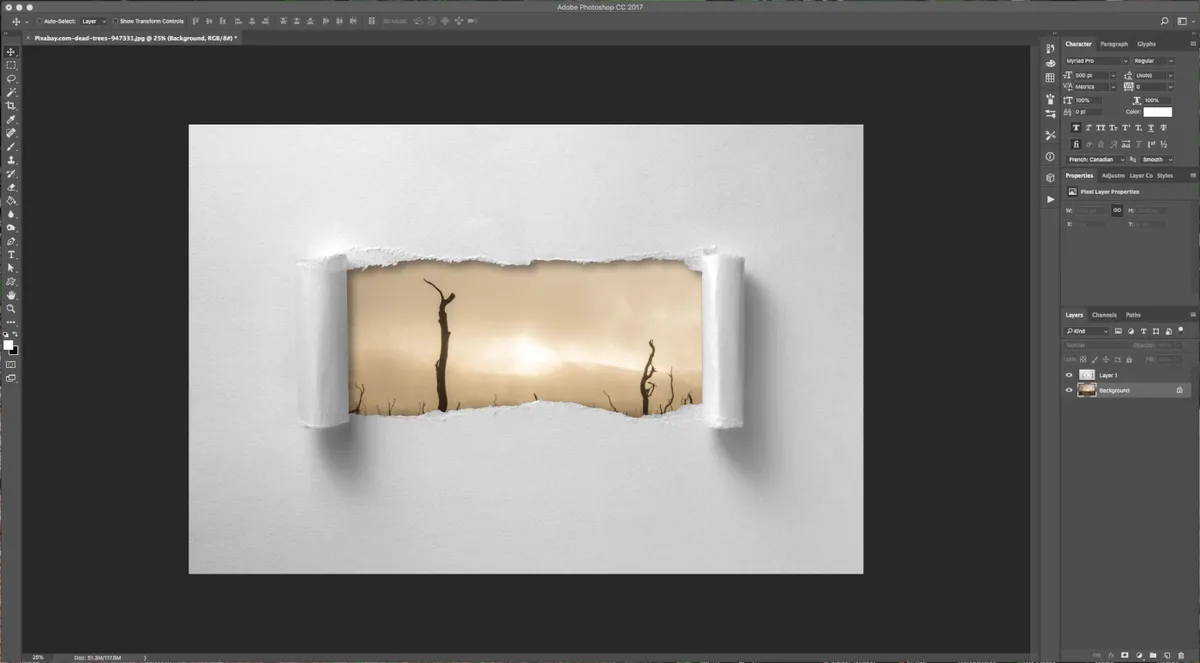The image size is (1200, 663).
Task: Open the Metrics kerning dropdown
Action: (1095, 87)
